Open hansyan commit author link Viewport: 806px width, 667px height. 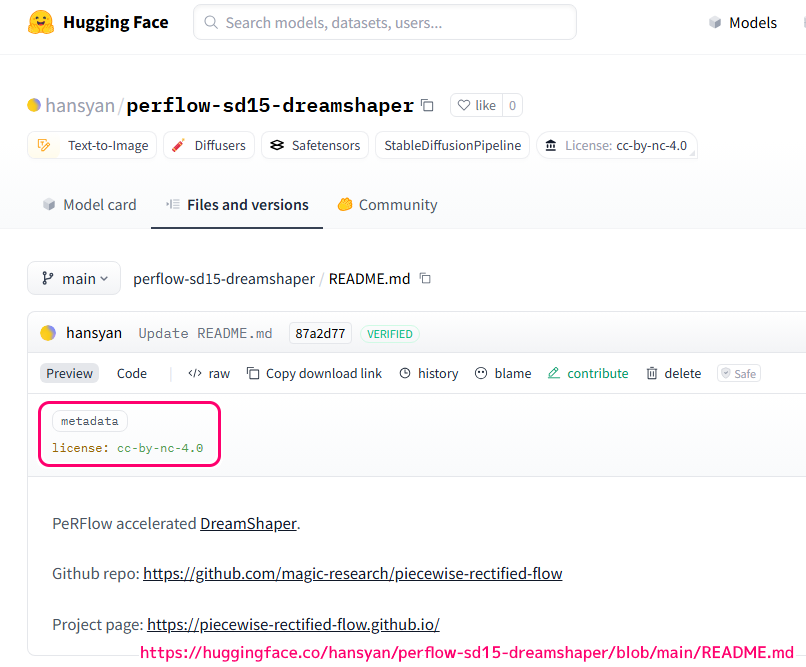(94, 333)
